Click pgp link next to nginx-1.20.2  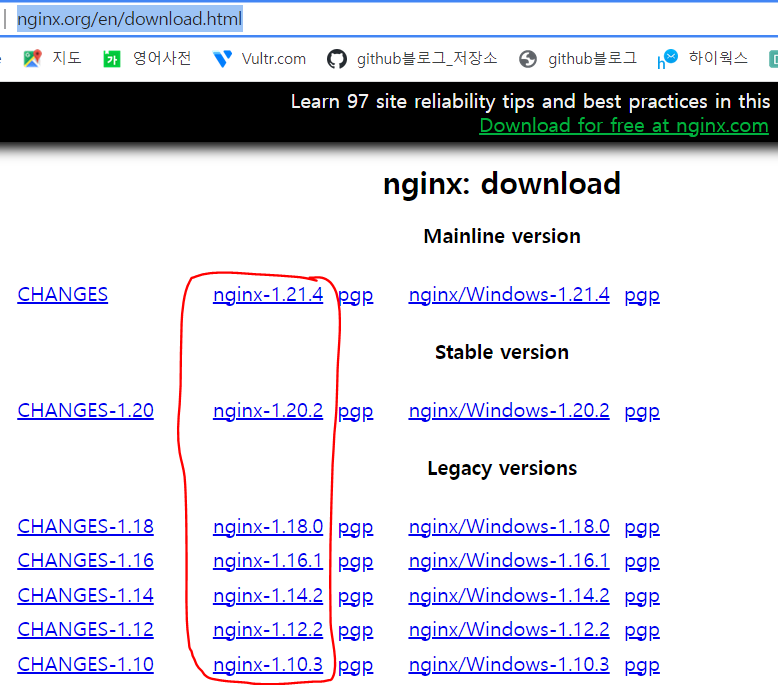point(355,412)
